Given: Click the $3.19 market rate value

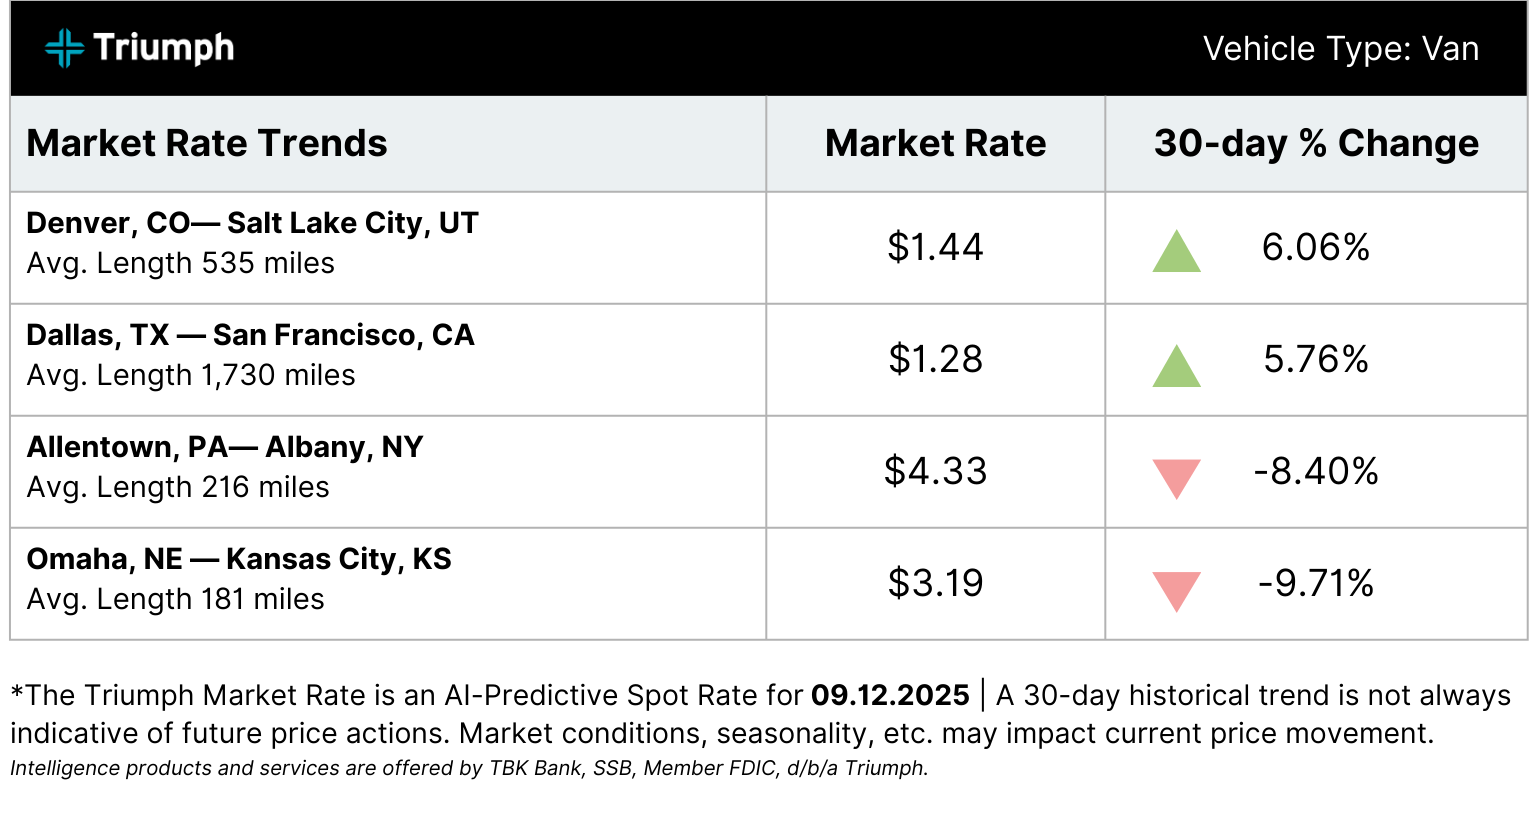Looking at the screenshot, I should (x=935, y=583).
